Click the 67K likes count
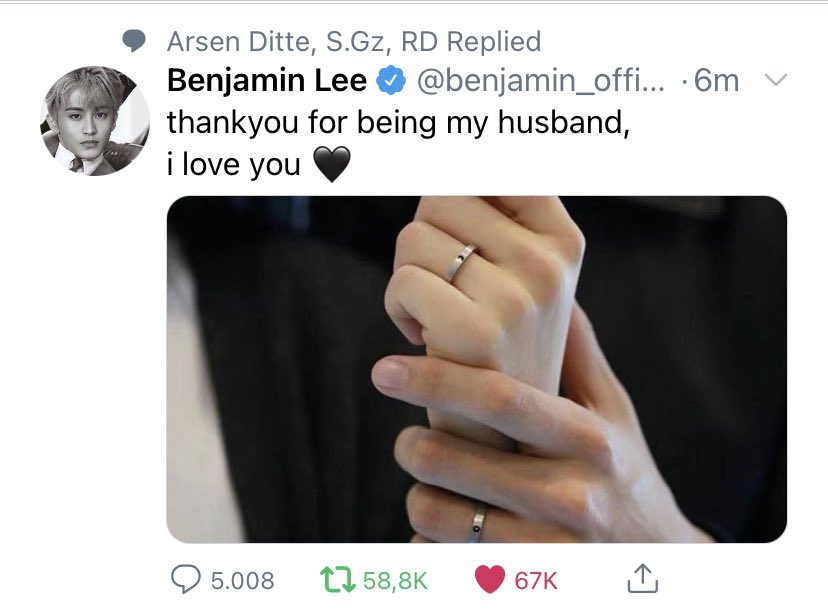 point(536,580)
